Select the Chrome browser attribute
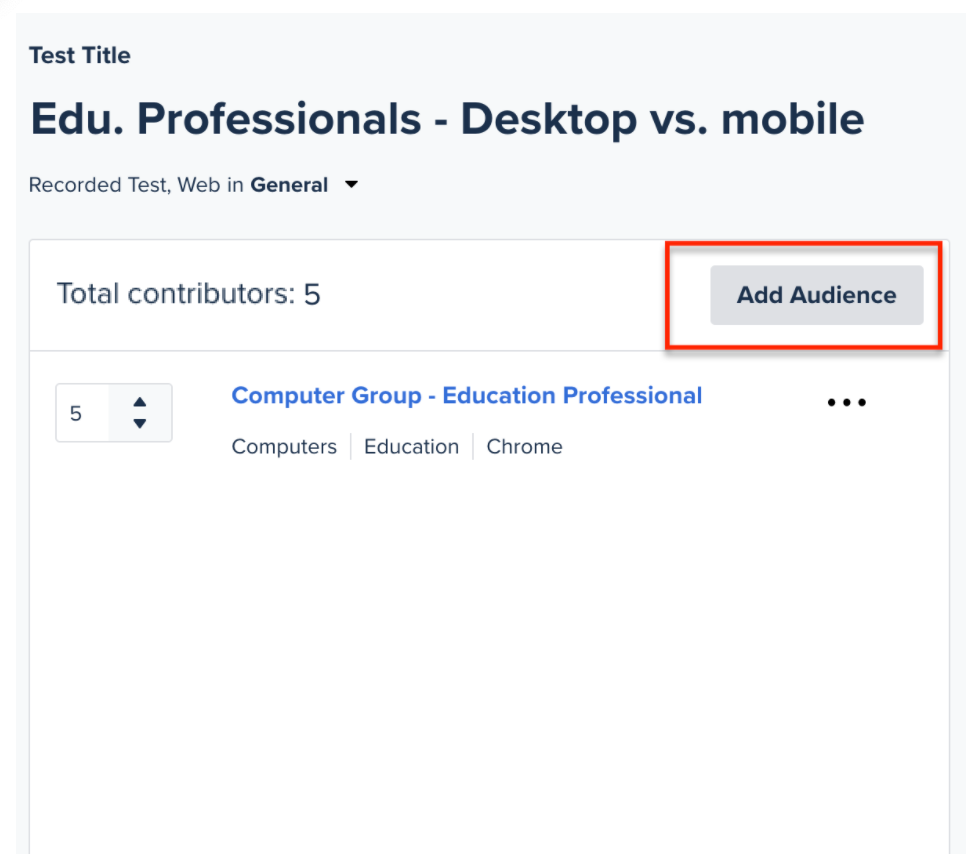Viewport: 970px width, 854px height. click(524, 447)
